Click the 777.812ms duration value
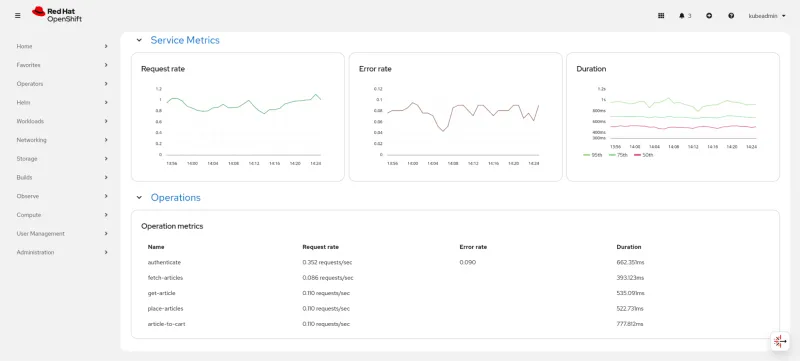The height and width of the screenshot is (361, 800). [630, 324]
